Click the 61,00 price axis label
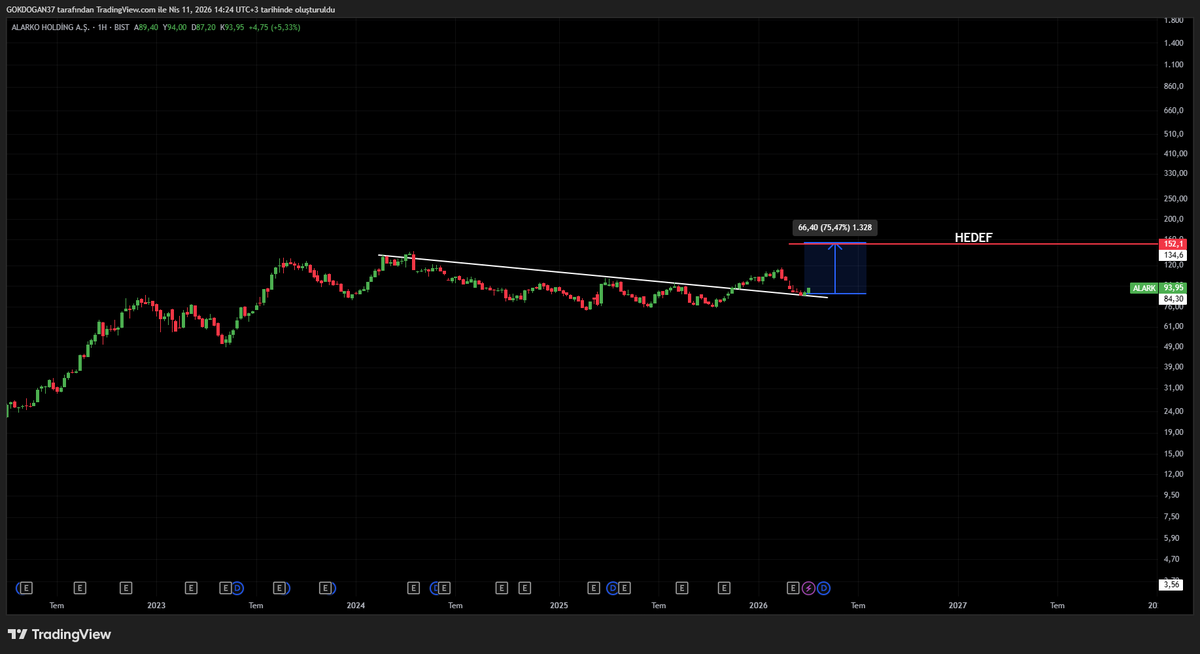Viewport: 1200px width, 654px height. point(1174,326)
